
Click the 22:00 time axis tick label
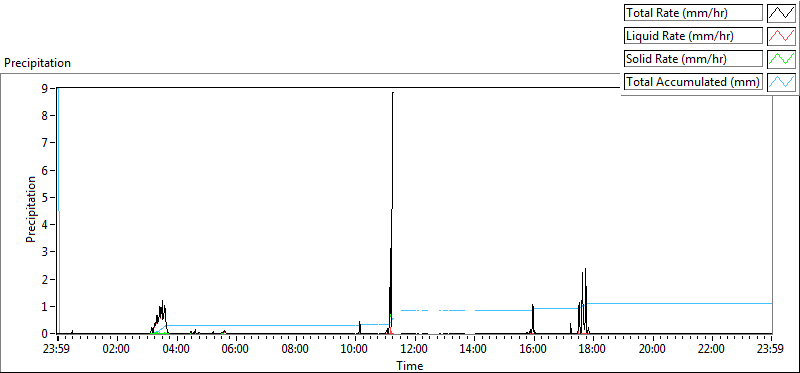[712, 350]
